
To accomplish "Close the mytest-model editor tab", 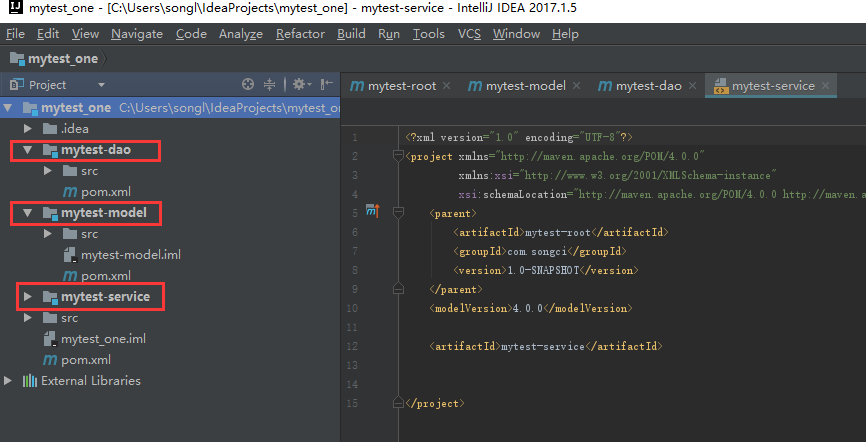I will pos(577,86).
